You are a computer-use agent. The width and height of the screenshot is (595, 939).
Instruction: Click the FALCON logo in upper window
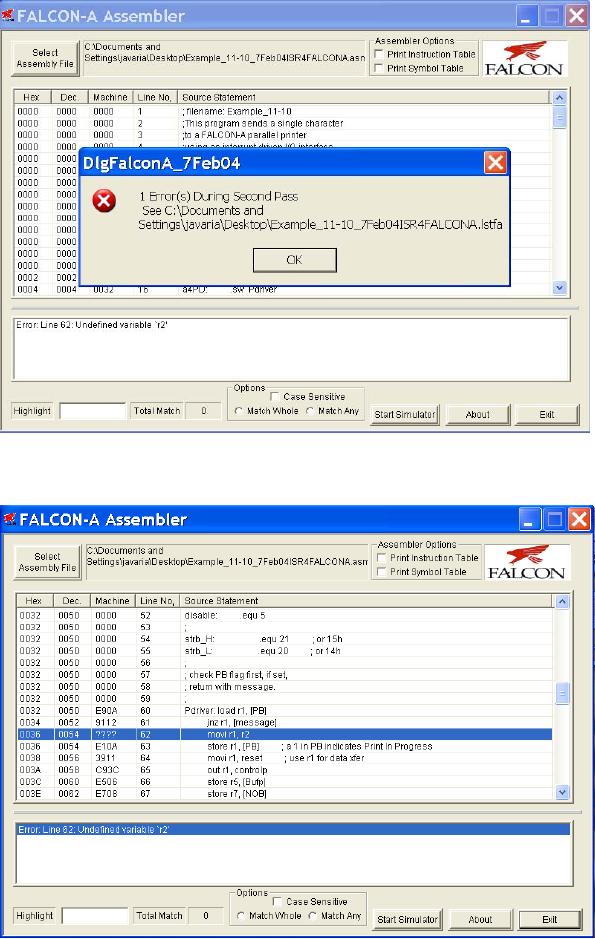[524, 59]
